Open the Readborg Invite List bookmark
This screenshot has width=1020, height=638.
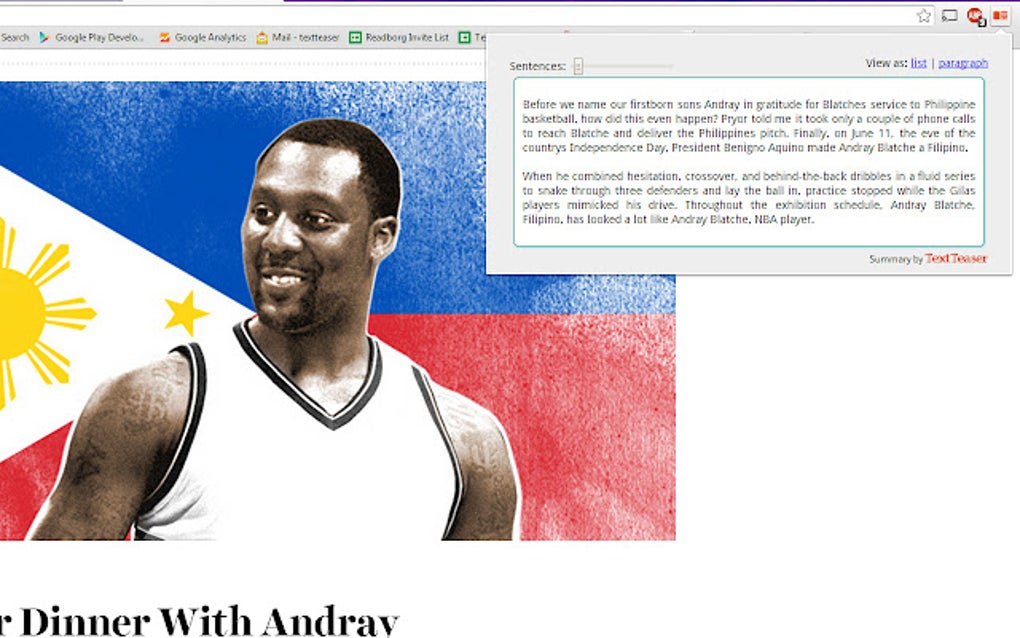(405, 36)
